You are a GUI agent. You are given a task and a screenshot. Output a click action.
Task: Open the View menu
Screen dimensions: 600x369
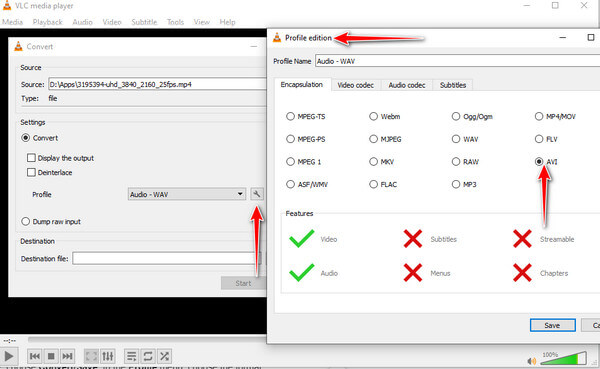[202, 22]
